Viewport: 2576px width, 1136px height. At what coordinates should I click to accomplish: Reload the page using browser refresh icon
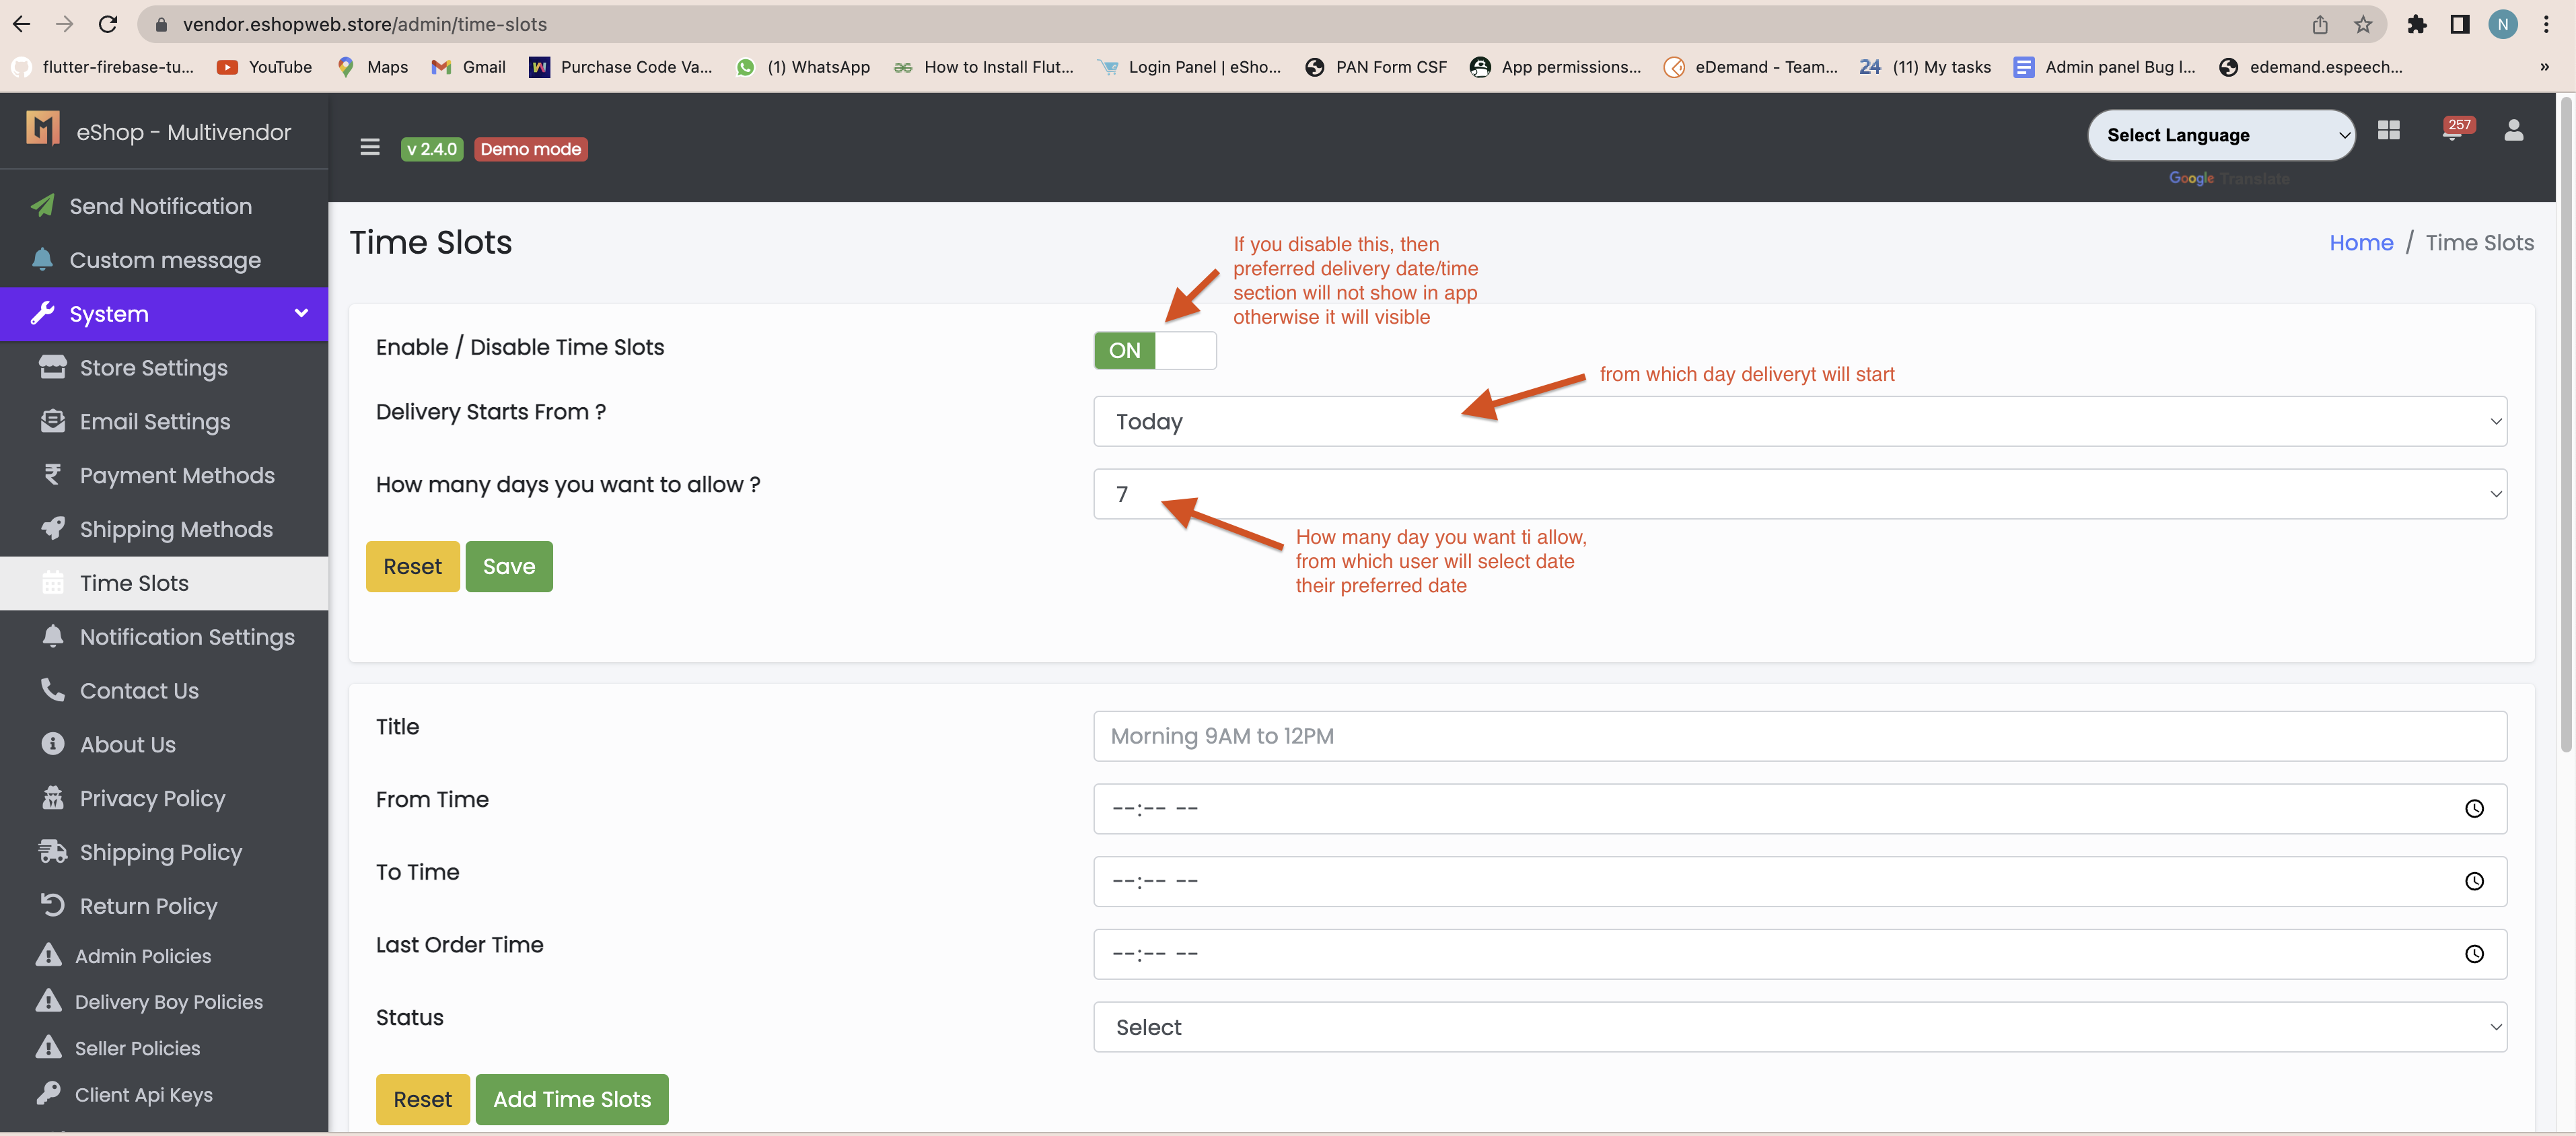point(108,24)
